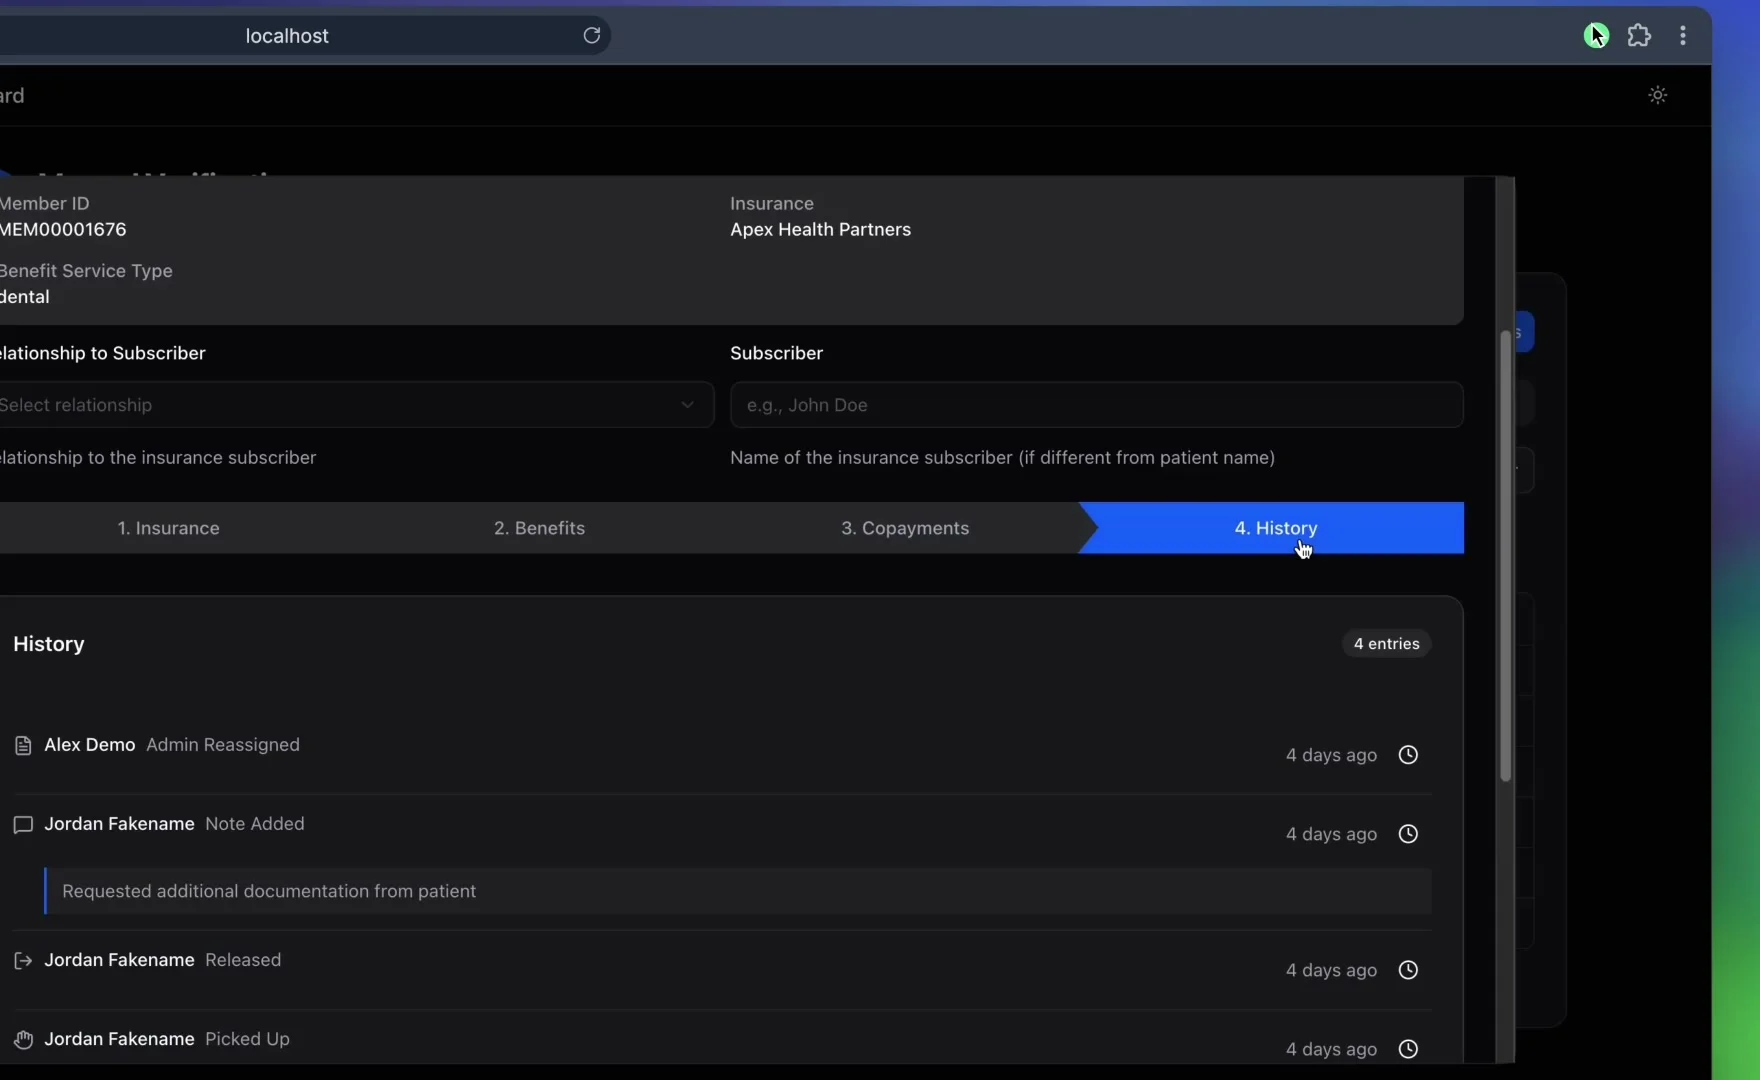Click the 4 entries badge
Viewport: 1760px width, 1080px height.
1388,644
